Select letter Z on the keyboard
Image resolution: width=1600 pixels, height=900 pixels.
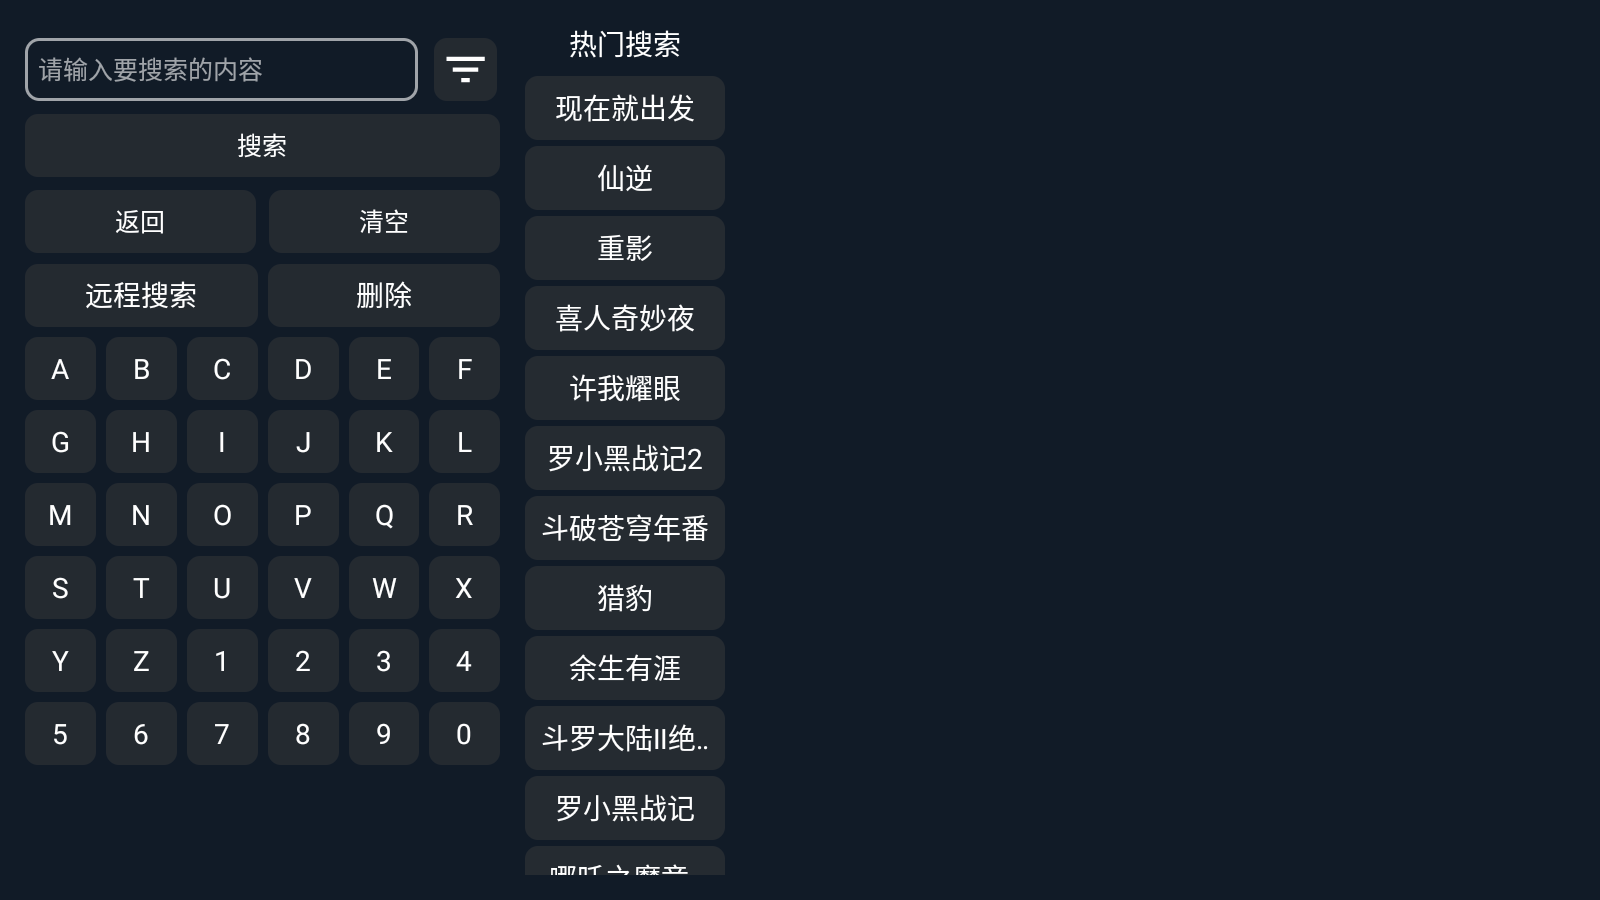(x=141, y=661)
